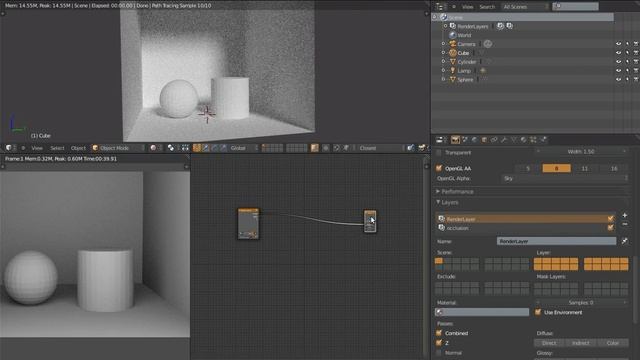The width and height of the screenshot is (640, 360).
Task: Open the Object Data tab icon
Action: click(513, 140)
